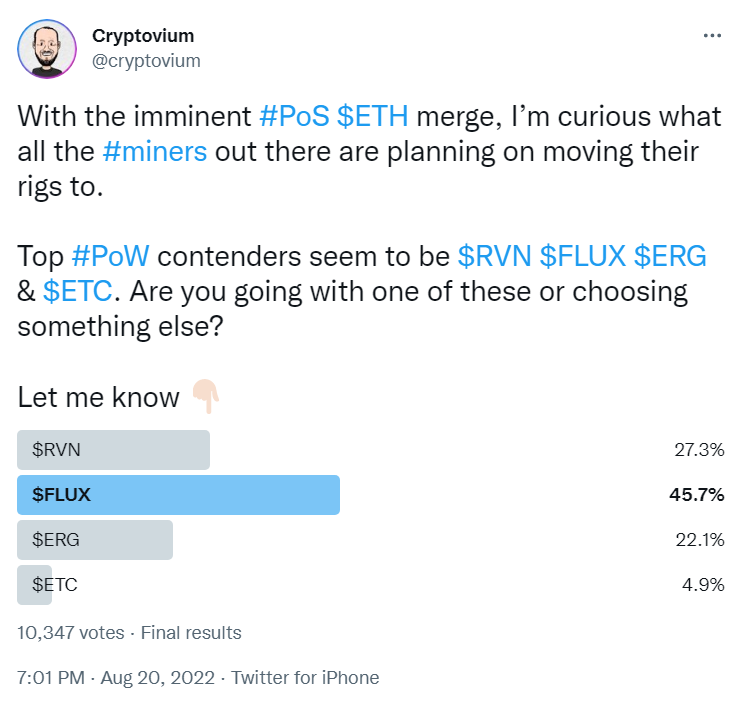Image resolution: width=739 pixels, height=702 pixels.
Task: Open the tweet's three-dot more menu
Action: click(712, 35)
